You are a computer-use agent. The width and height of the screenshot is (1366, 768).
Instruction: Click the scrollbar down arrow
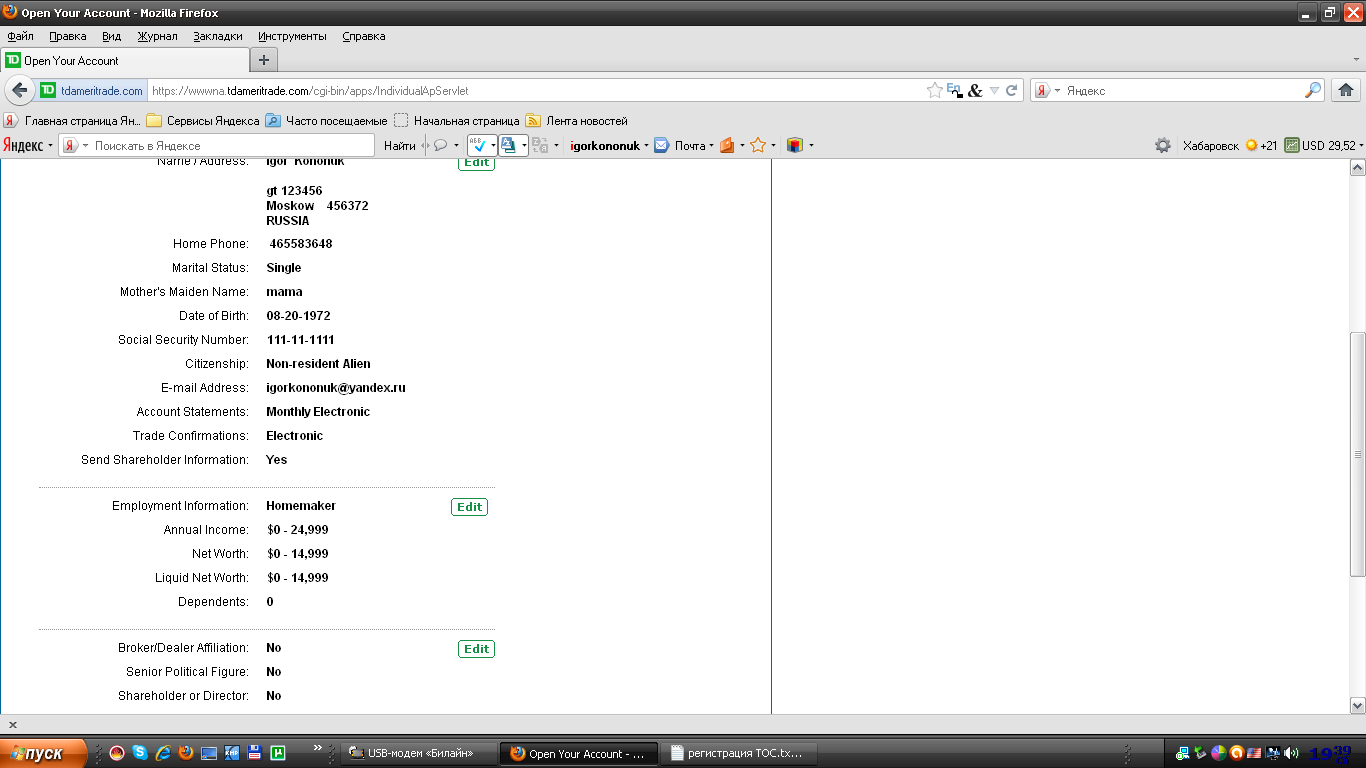pyautogui.click(x=1357, y=705)
